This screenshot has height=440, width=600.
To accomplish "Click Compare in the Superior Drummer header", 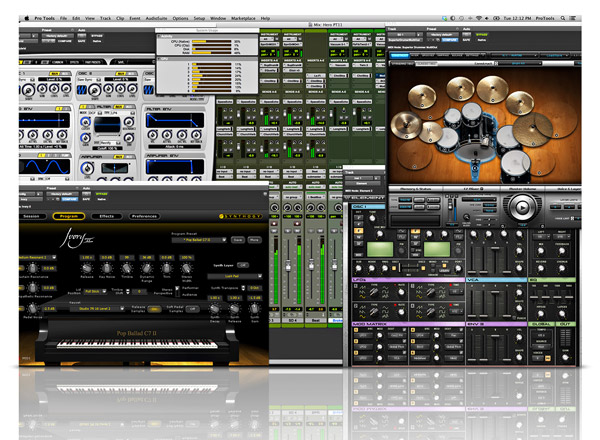I will [449, 39].
